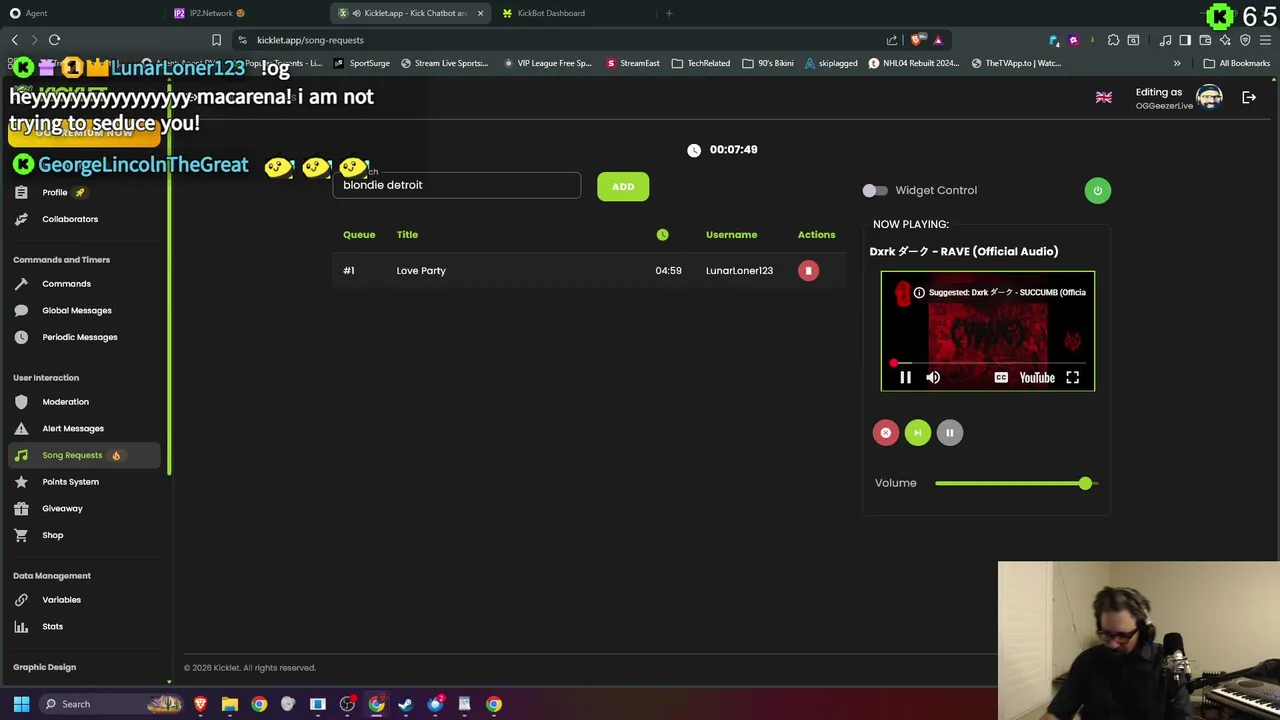Click the share page icon in address bar
The image size is (1280, 720).
click(x=892, y=40)
